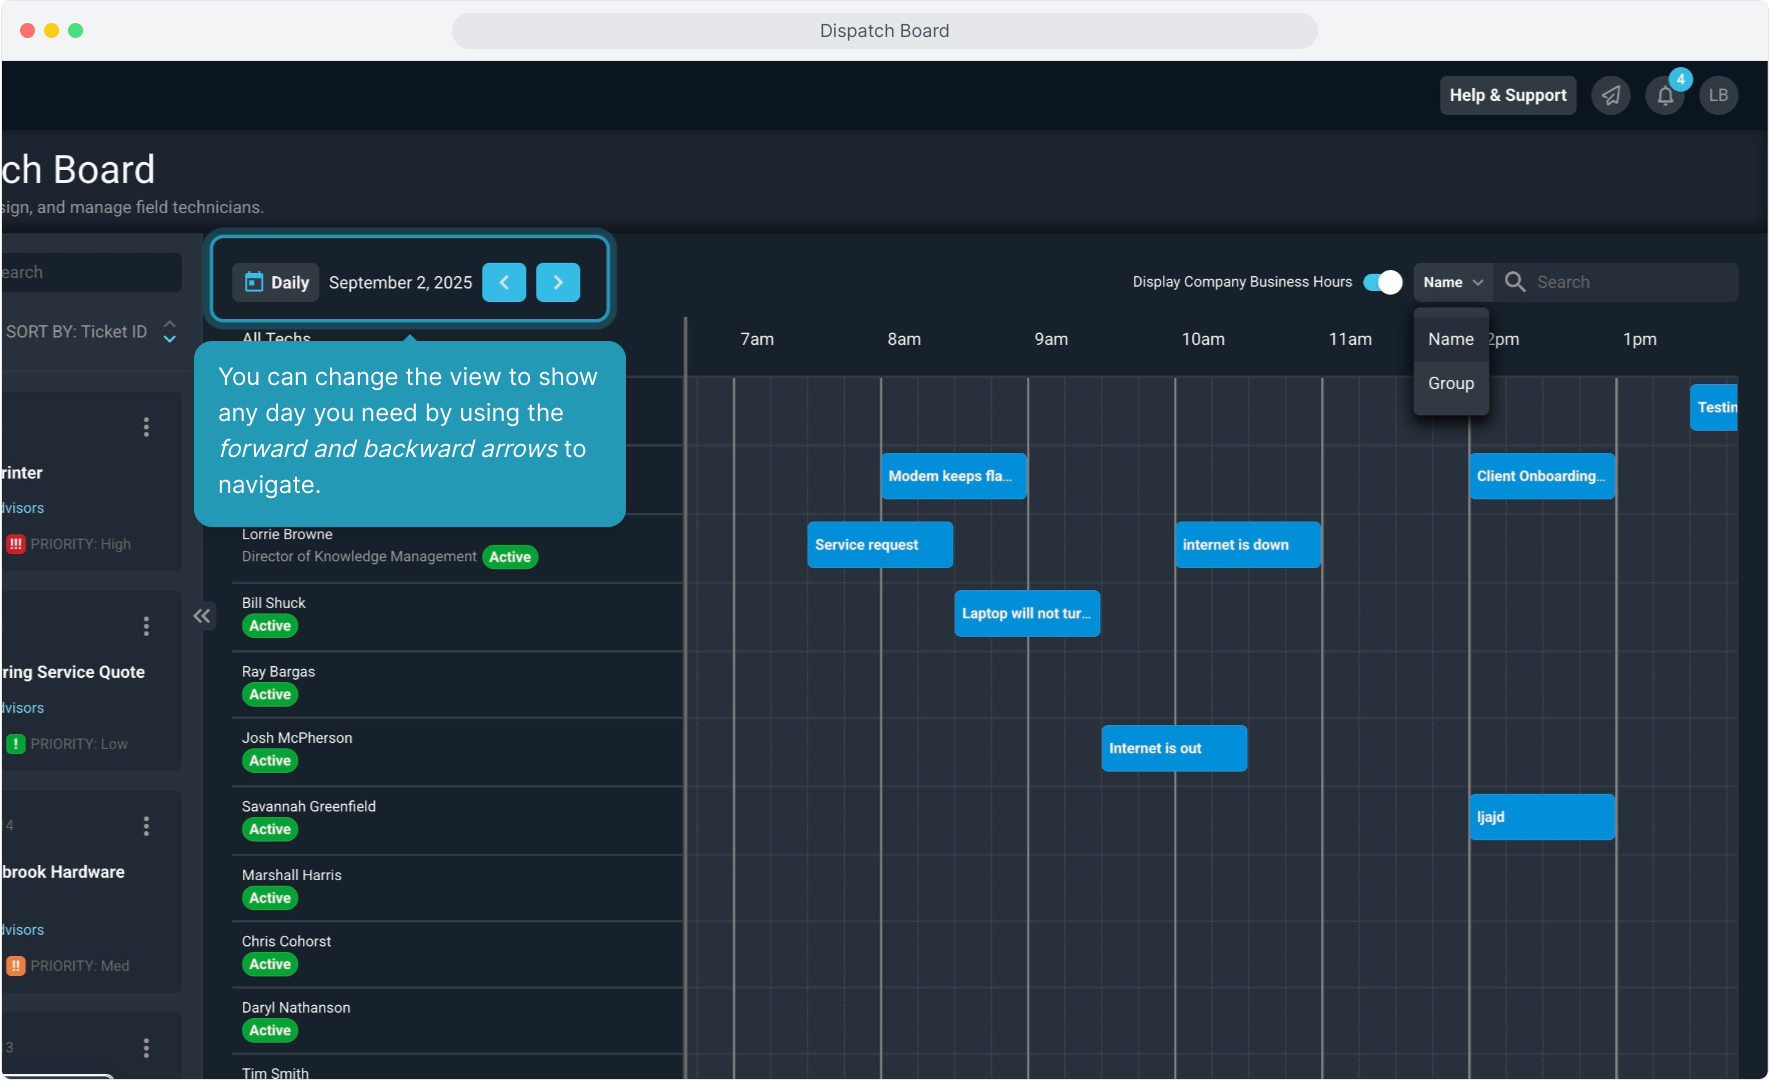Click the Help & Support button
1770x1080 pixels.
point(1507,96)
